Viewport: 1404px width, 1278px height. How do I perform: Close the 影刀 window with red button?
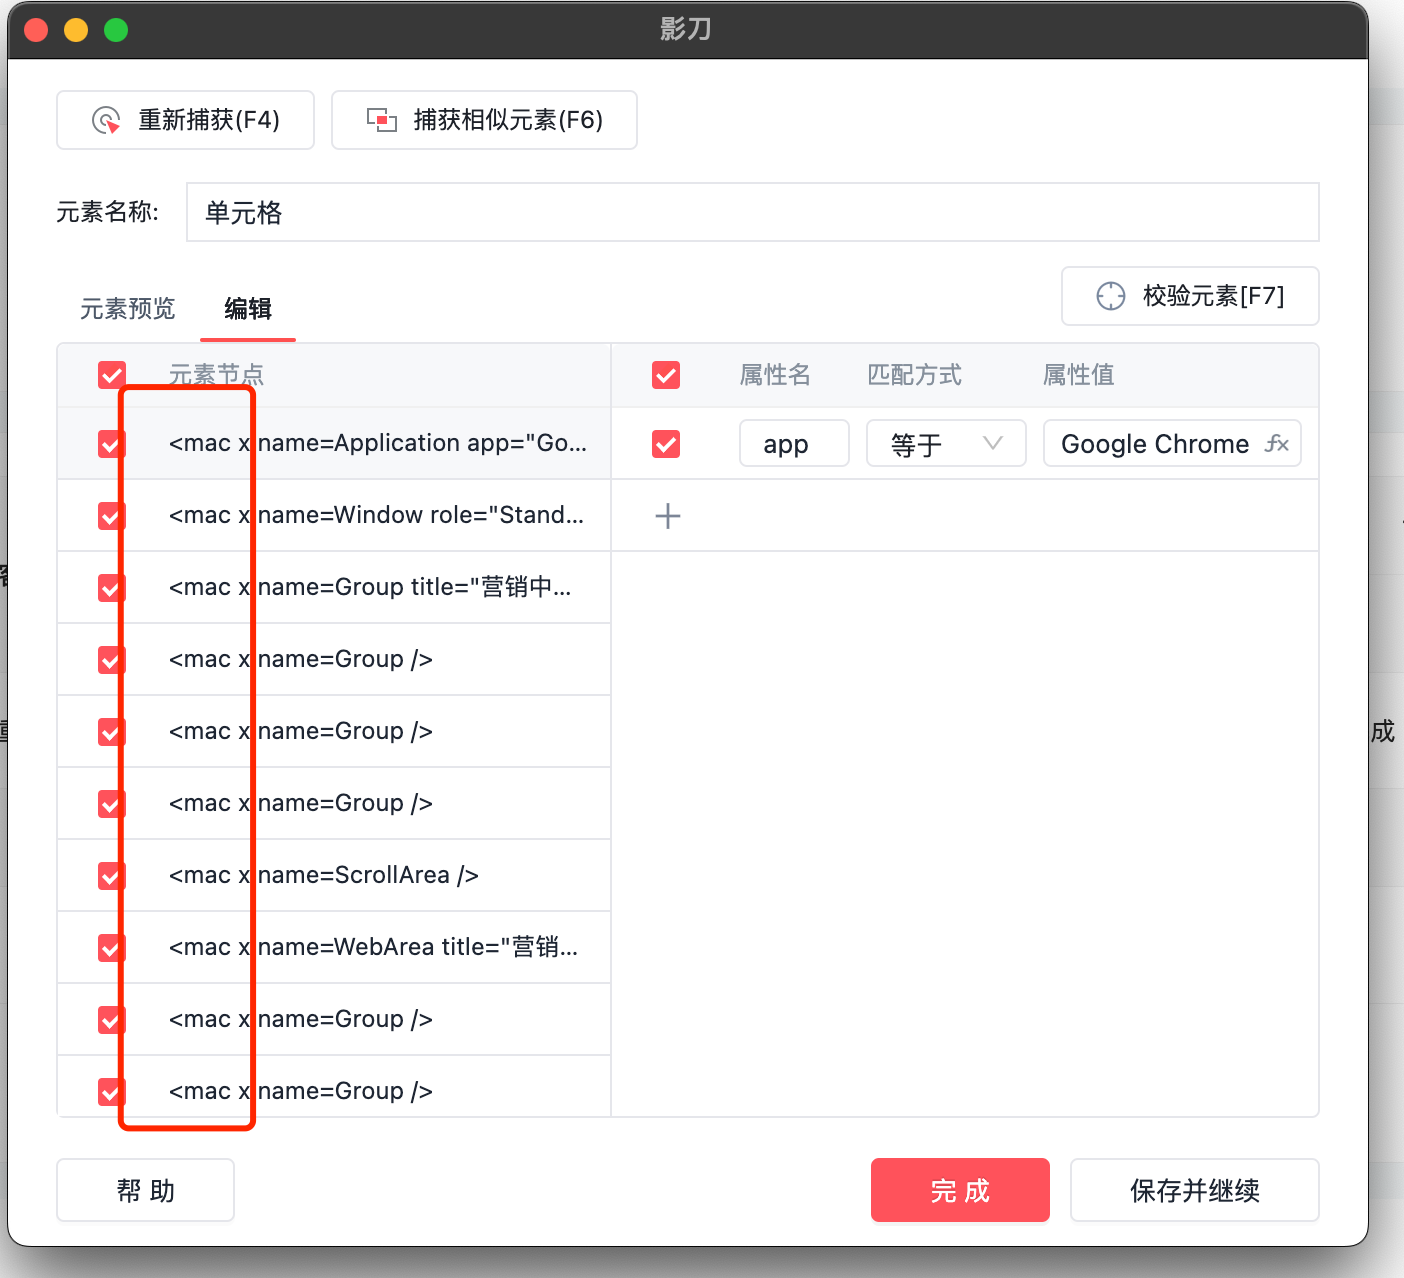pos(37,30)
